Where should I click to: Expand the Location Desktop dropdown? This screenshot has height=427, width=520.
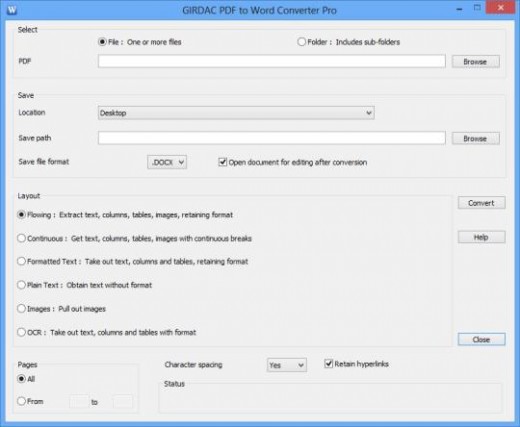click(x=236, y=113)
